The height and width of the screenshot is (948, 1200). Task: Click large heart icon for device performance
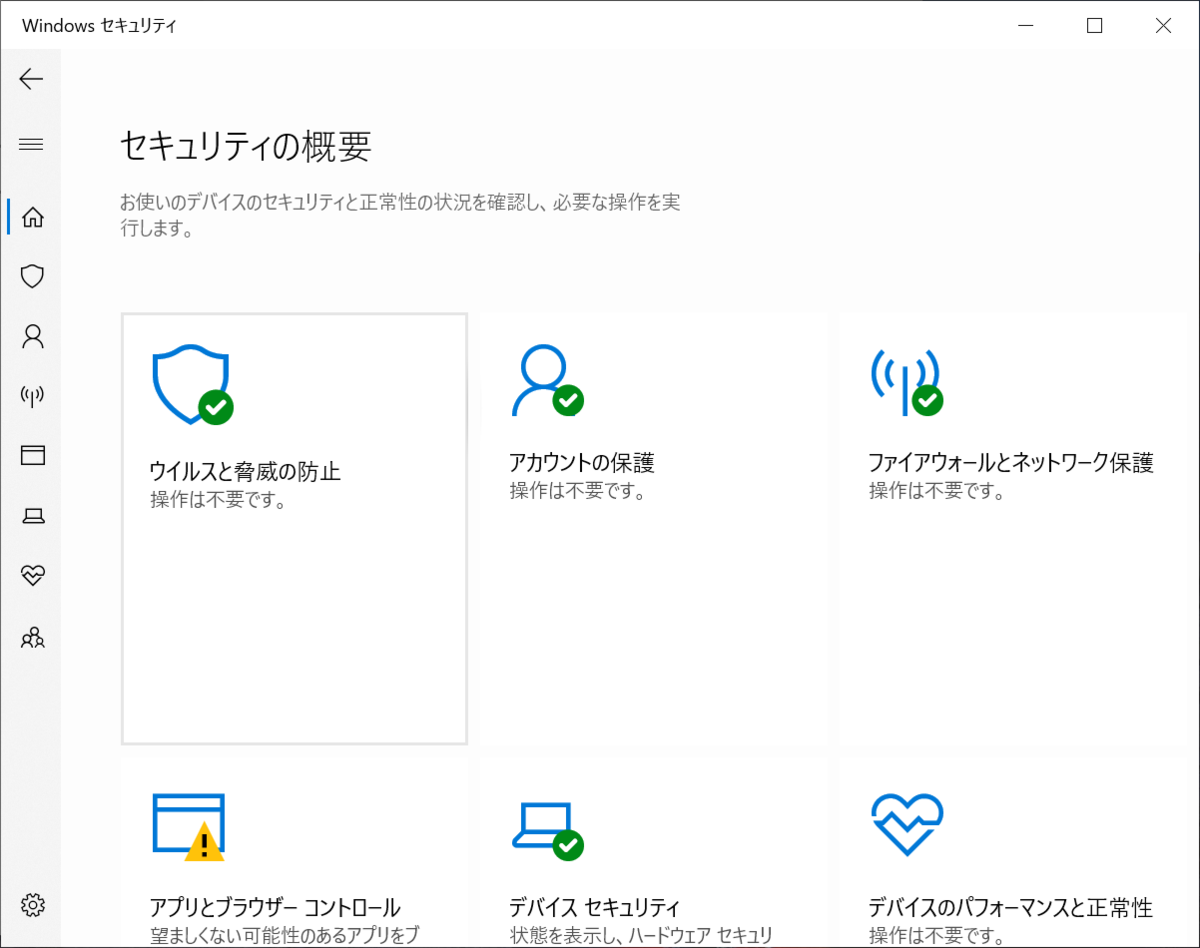pyautogui.click(x=906, y=825)
